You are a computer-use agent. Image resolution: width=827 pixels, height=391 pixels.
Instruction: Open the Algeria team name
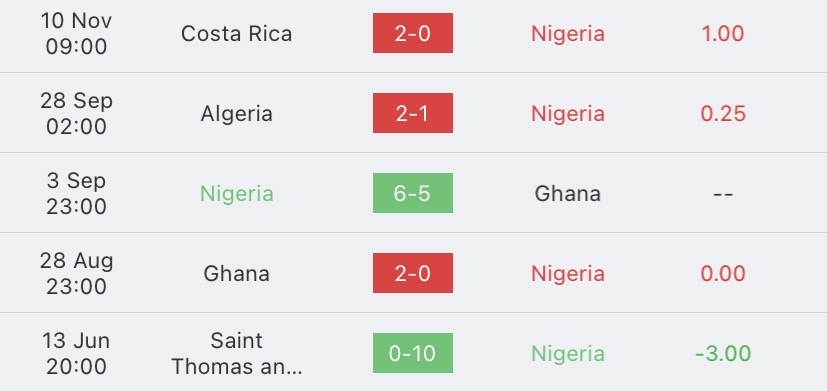[236, 114]
